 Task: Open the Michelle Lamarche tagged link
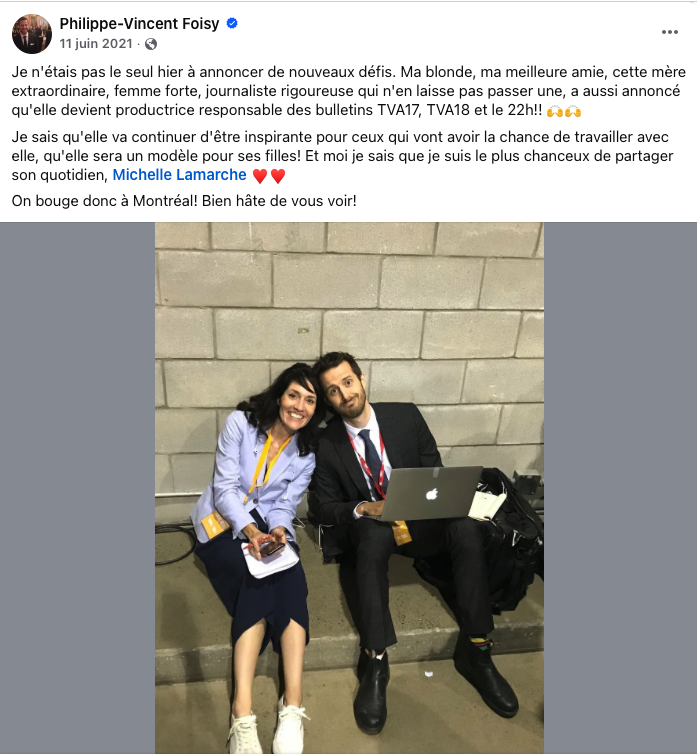click(179, 175)
